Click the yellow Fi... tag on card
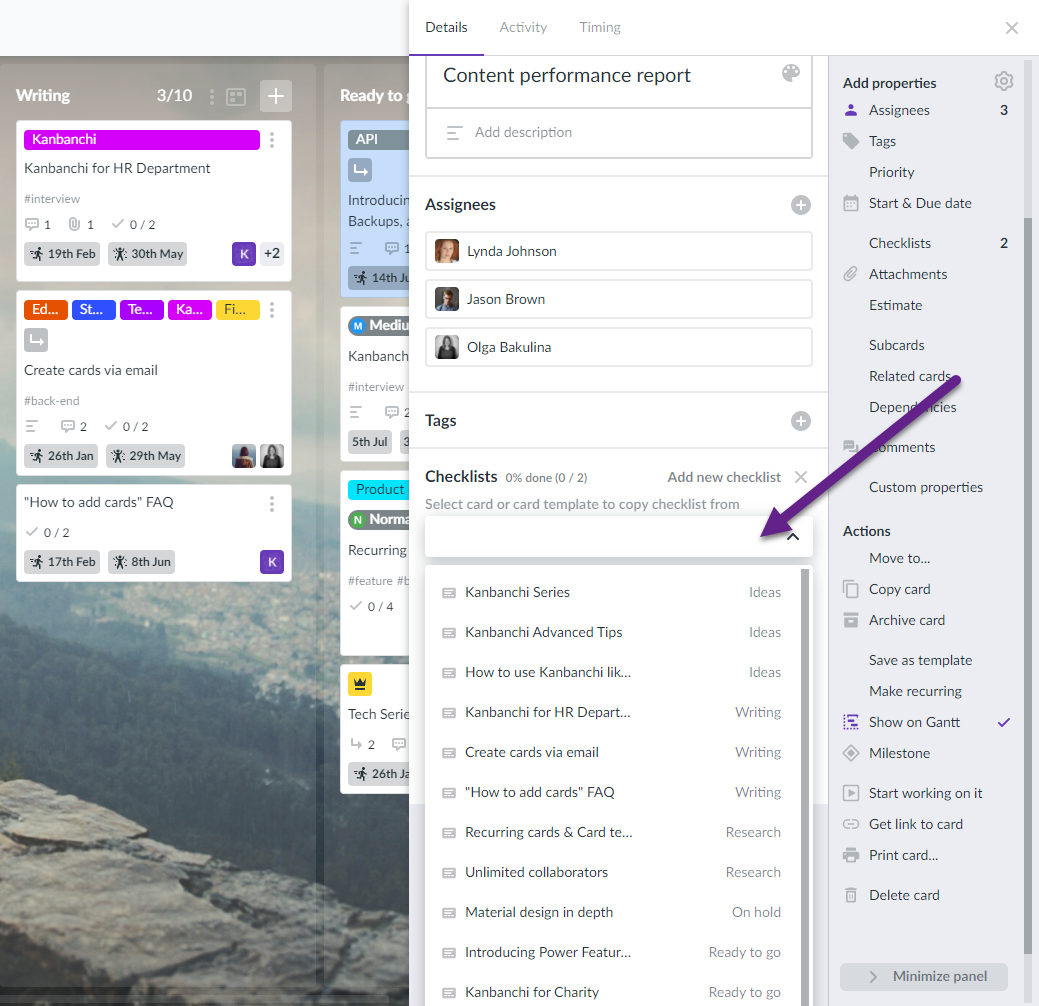 (237, 309)
